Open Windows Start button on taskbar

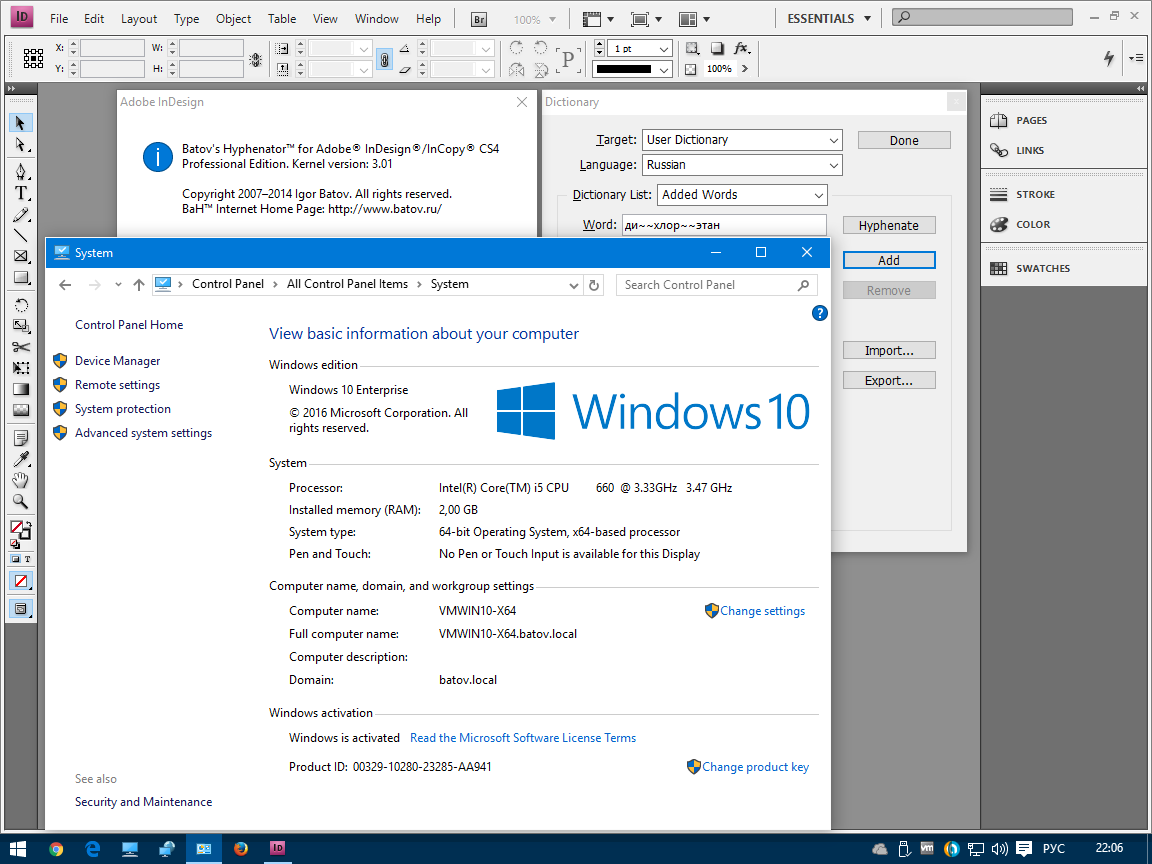click(x=18, y=849)
